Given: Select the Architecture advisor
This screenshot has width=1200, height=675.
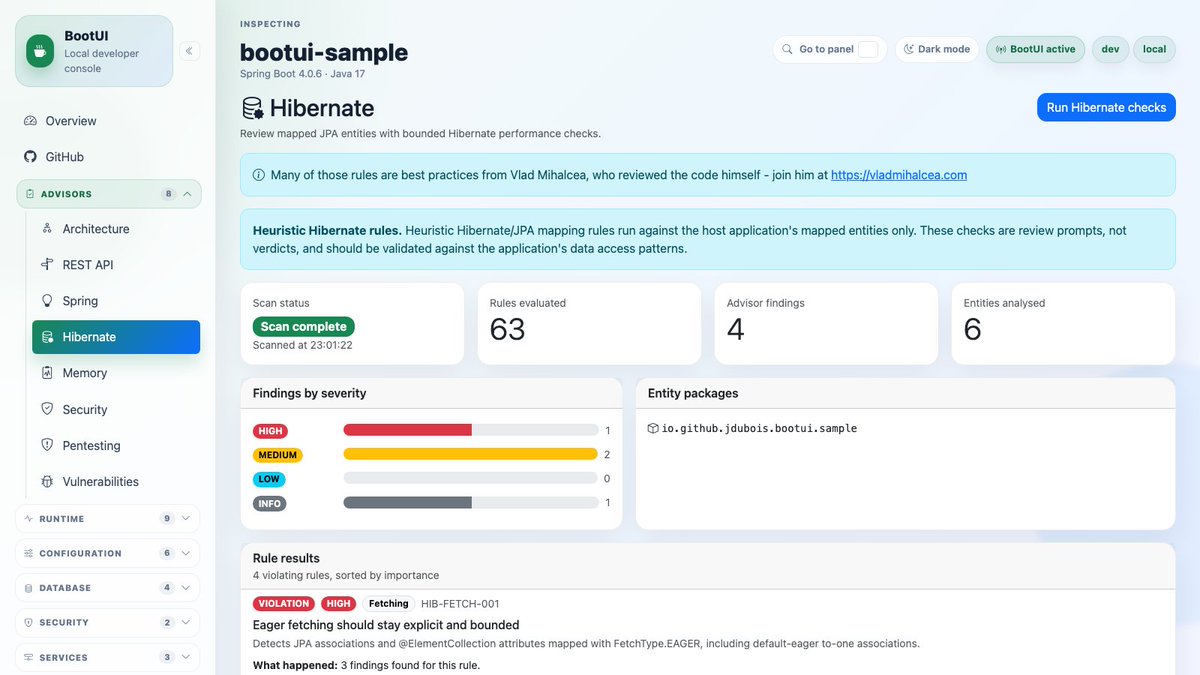Looking at the screenshot, I should 116,229.
